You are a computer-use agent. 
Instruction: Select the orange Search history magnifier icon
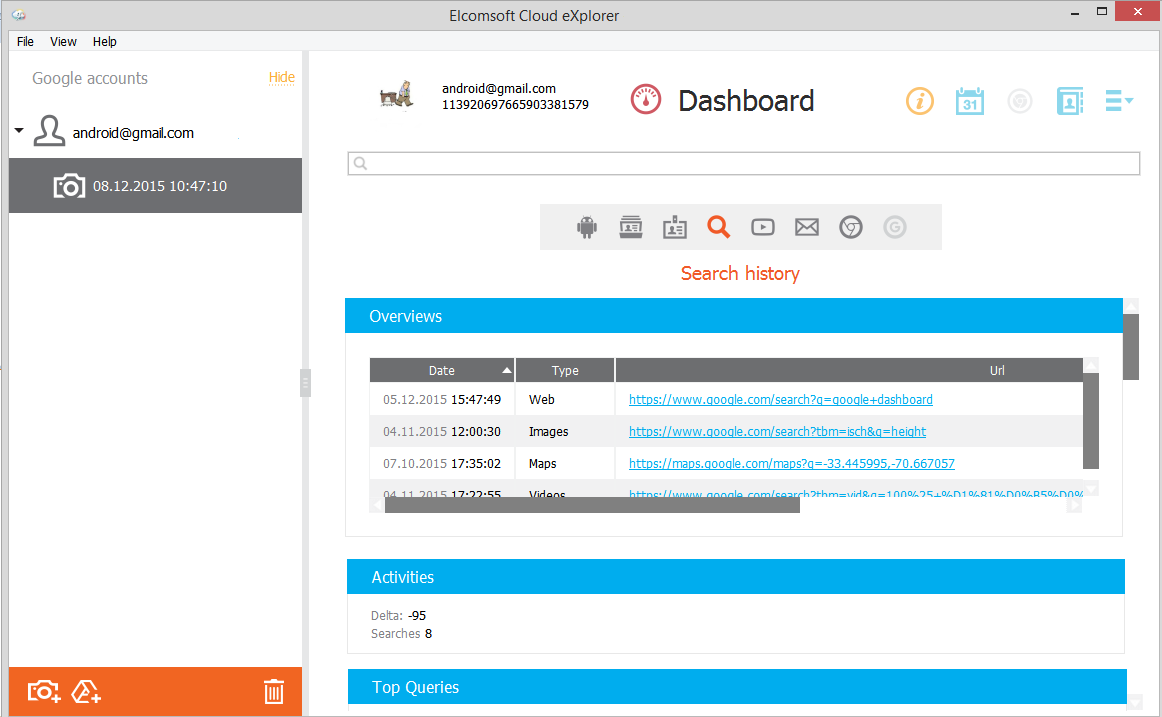coord(718,227)
